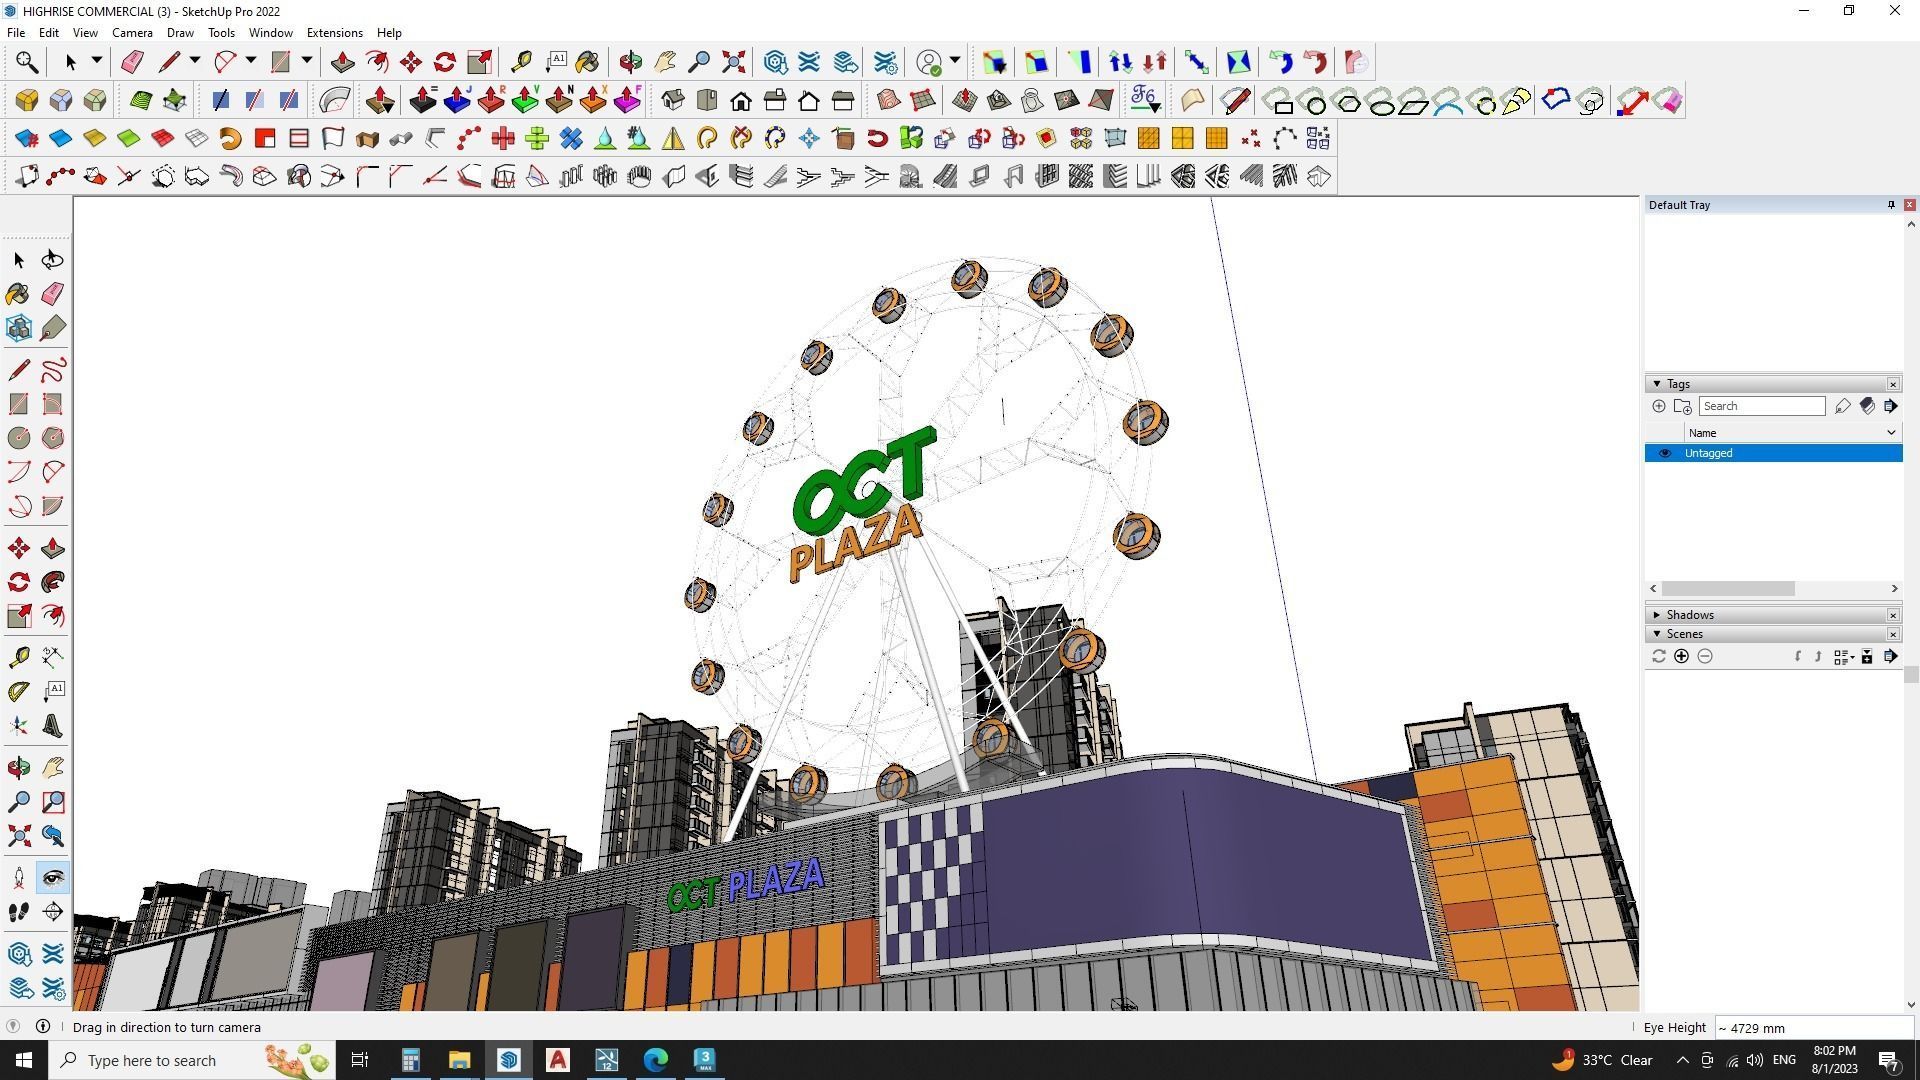Click the Tag tool pencil icon in Tags panel

(1843, 406)
